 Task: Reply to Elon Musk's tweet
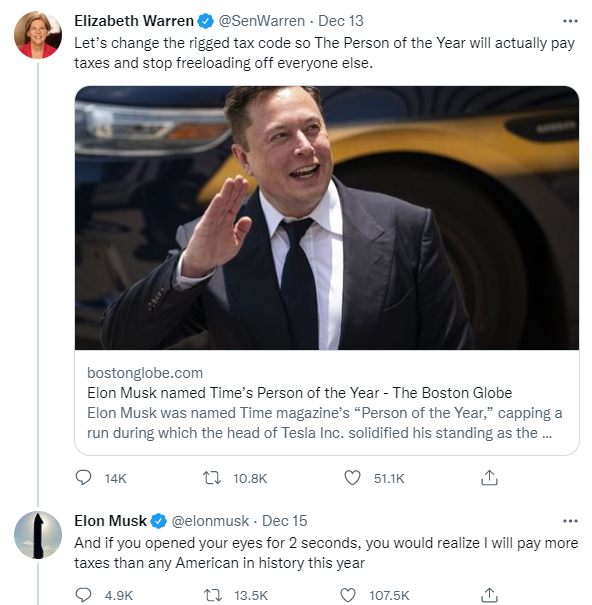pos(83,595)
